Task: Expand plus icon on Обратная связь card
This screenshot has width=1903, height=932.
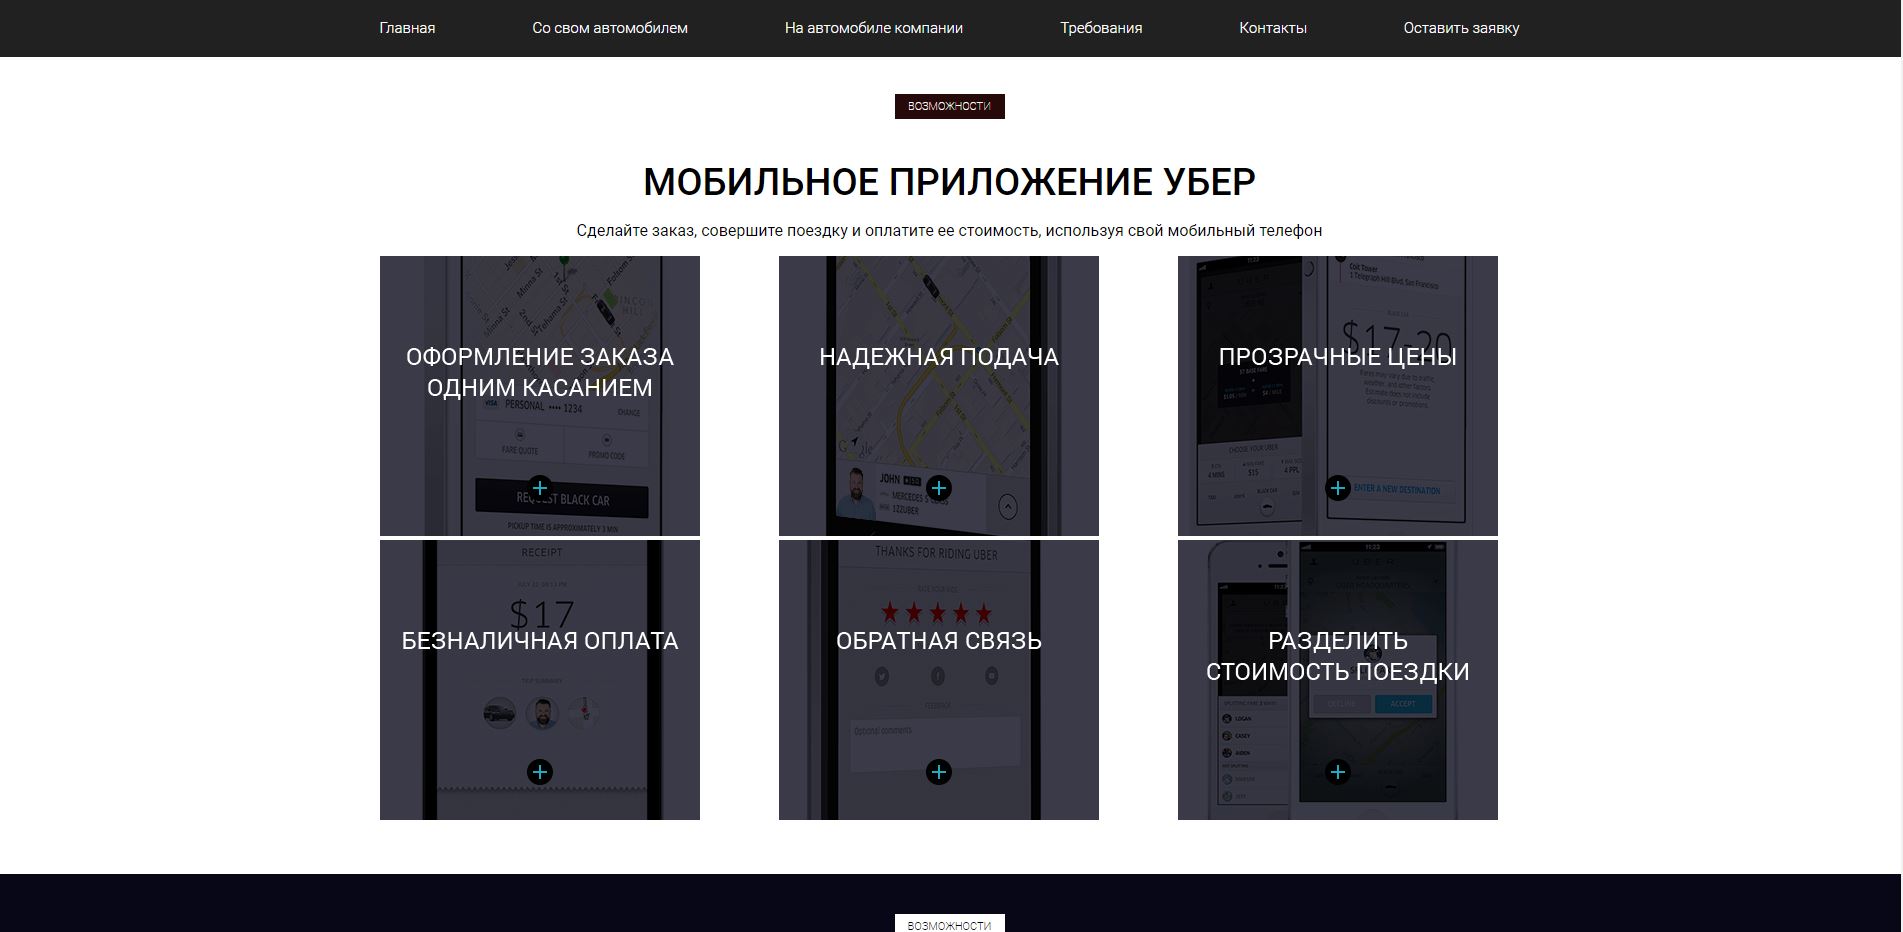Action: tap(939, 772)
